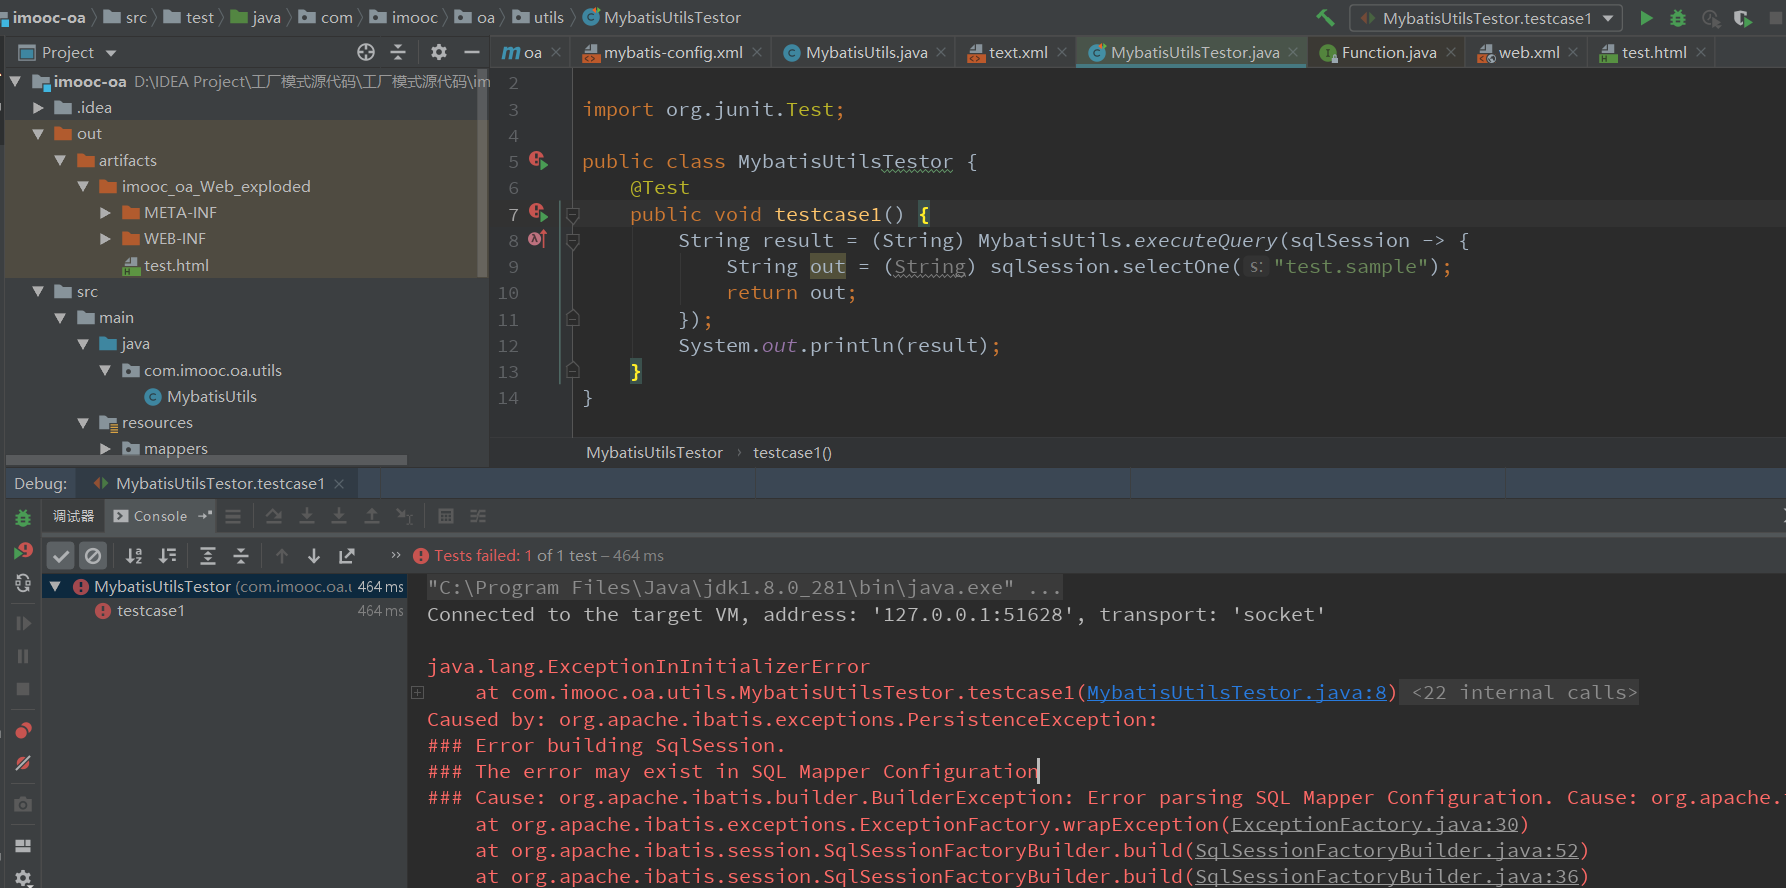Open Project panel gear settings
The image size is (1786, 888).
point(438,52)
